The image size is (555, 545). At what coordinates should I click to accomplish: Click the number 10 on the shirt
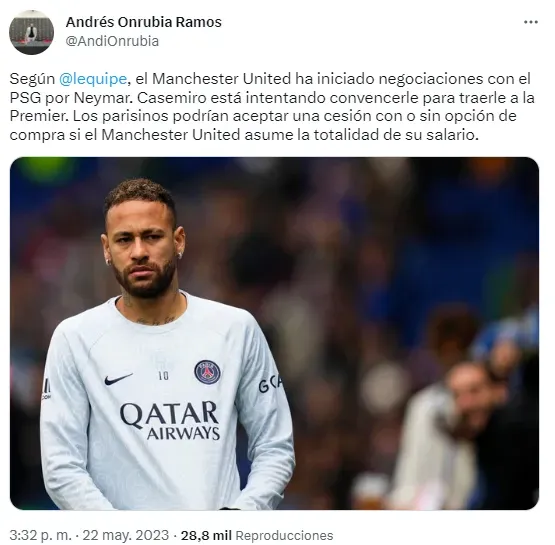click(163, 375)
